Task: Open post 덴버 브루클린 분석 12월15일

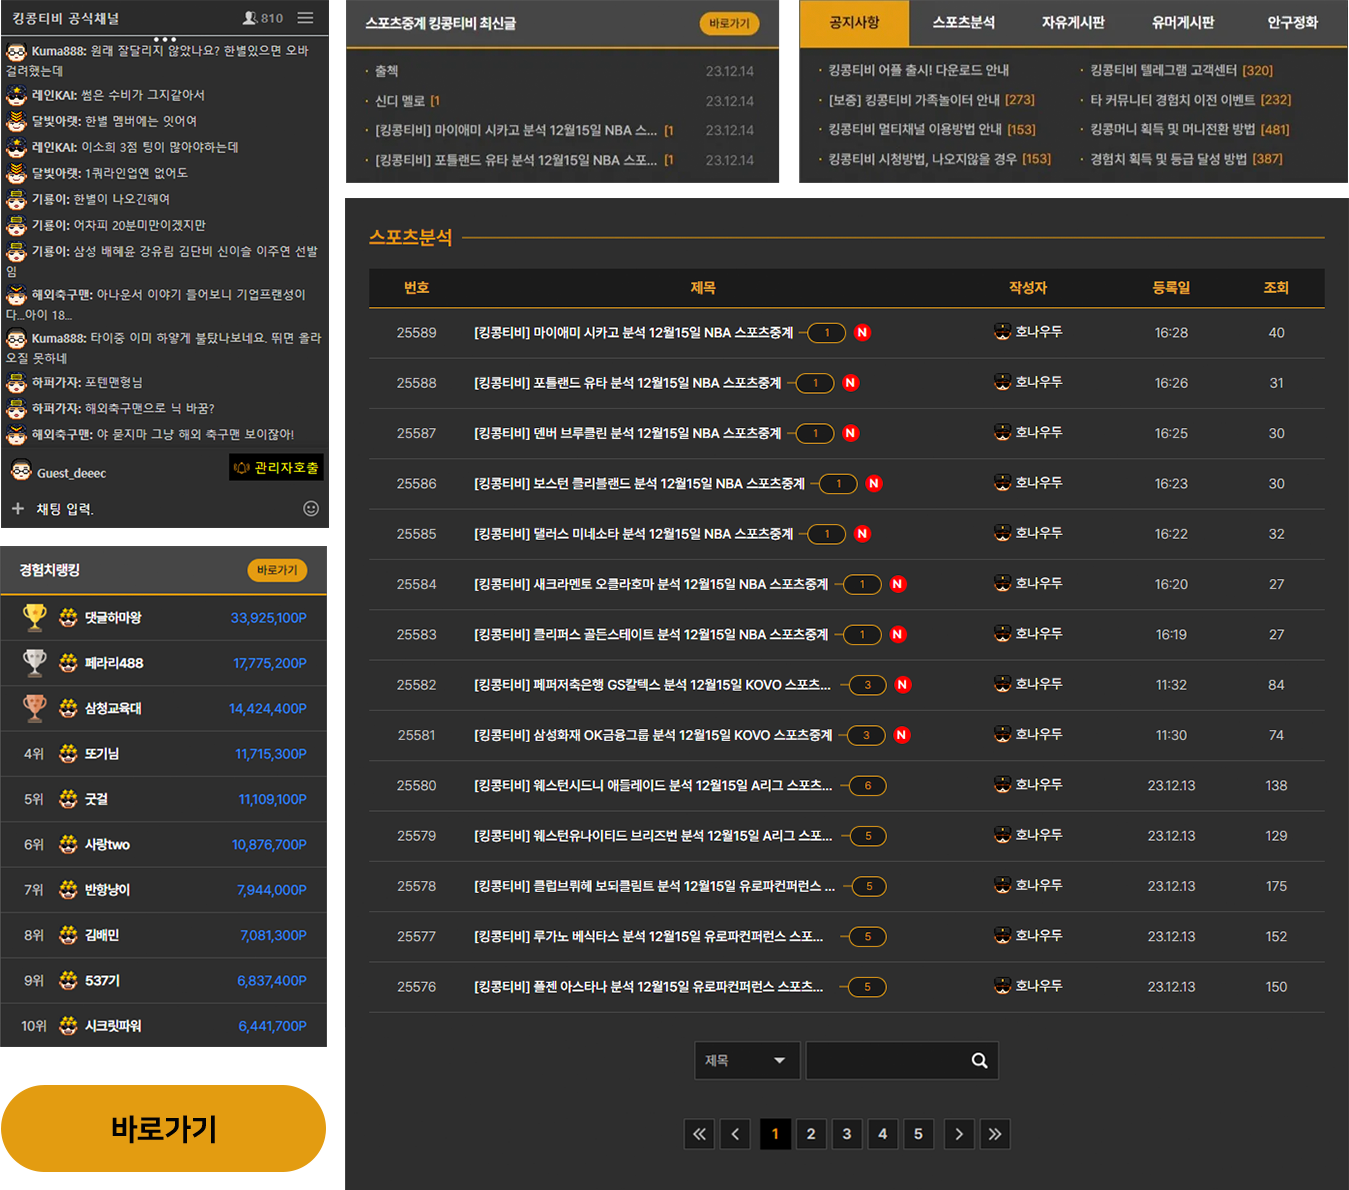Action: [x=627, y=434]
